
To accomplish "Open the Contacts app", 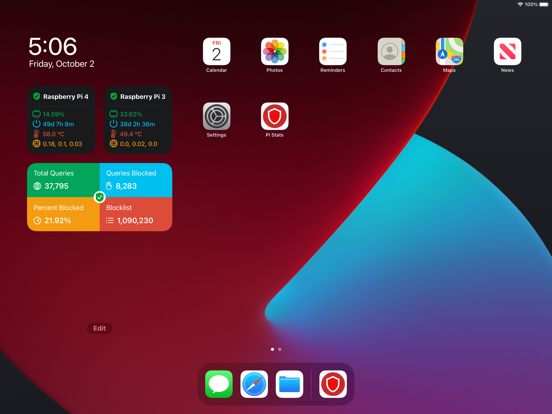I will click(391, 51).
